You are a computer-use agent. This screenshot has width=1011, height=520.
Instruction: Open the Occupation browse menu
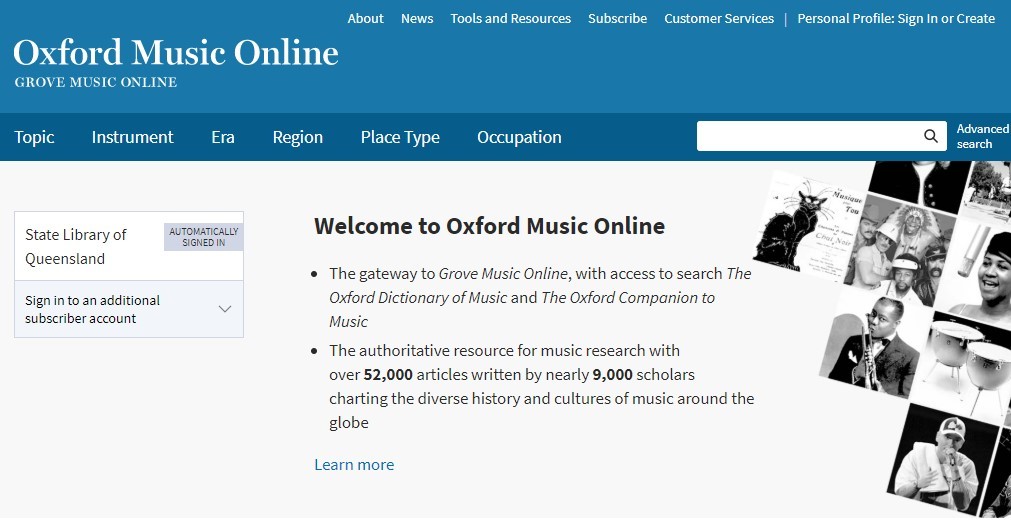[519, 137]
